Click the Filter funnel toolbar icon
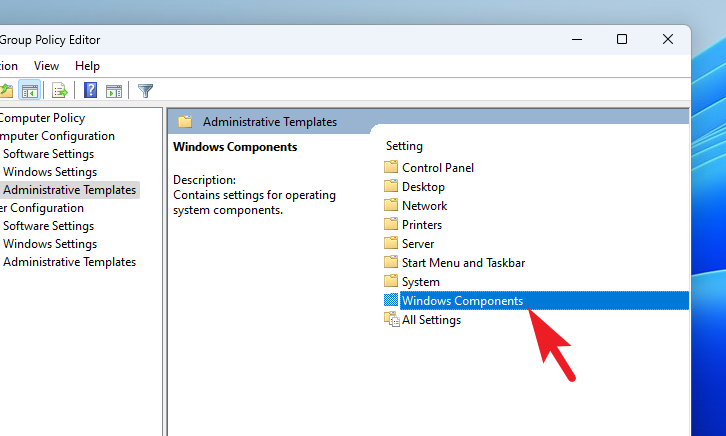 [145, 91]
